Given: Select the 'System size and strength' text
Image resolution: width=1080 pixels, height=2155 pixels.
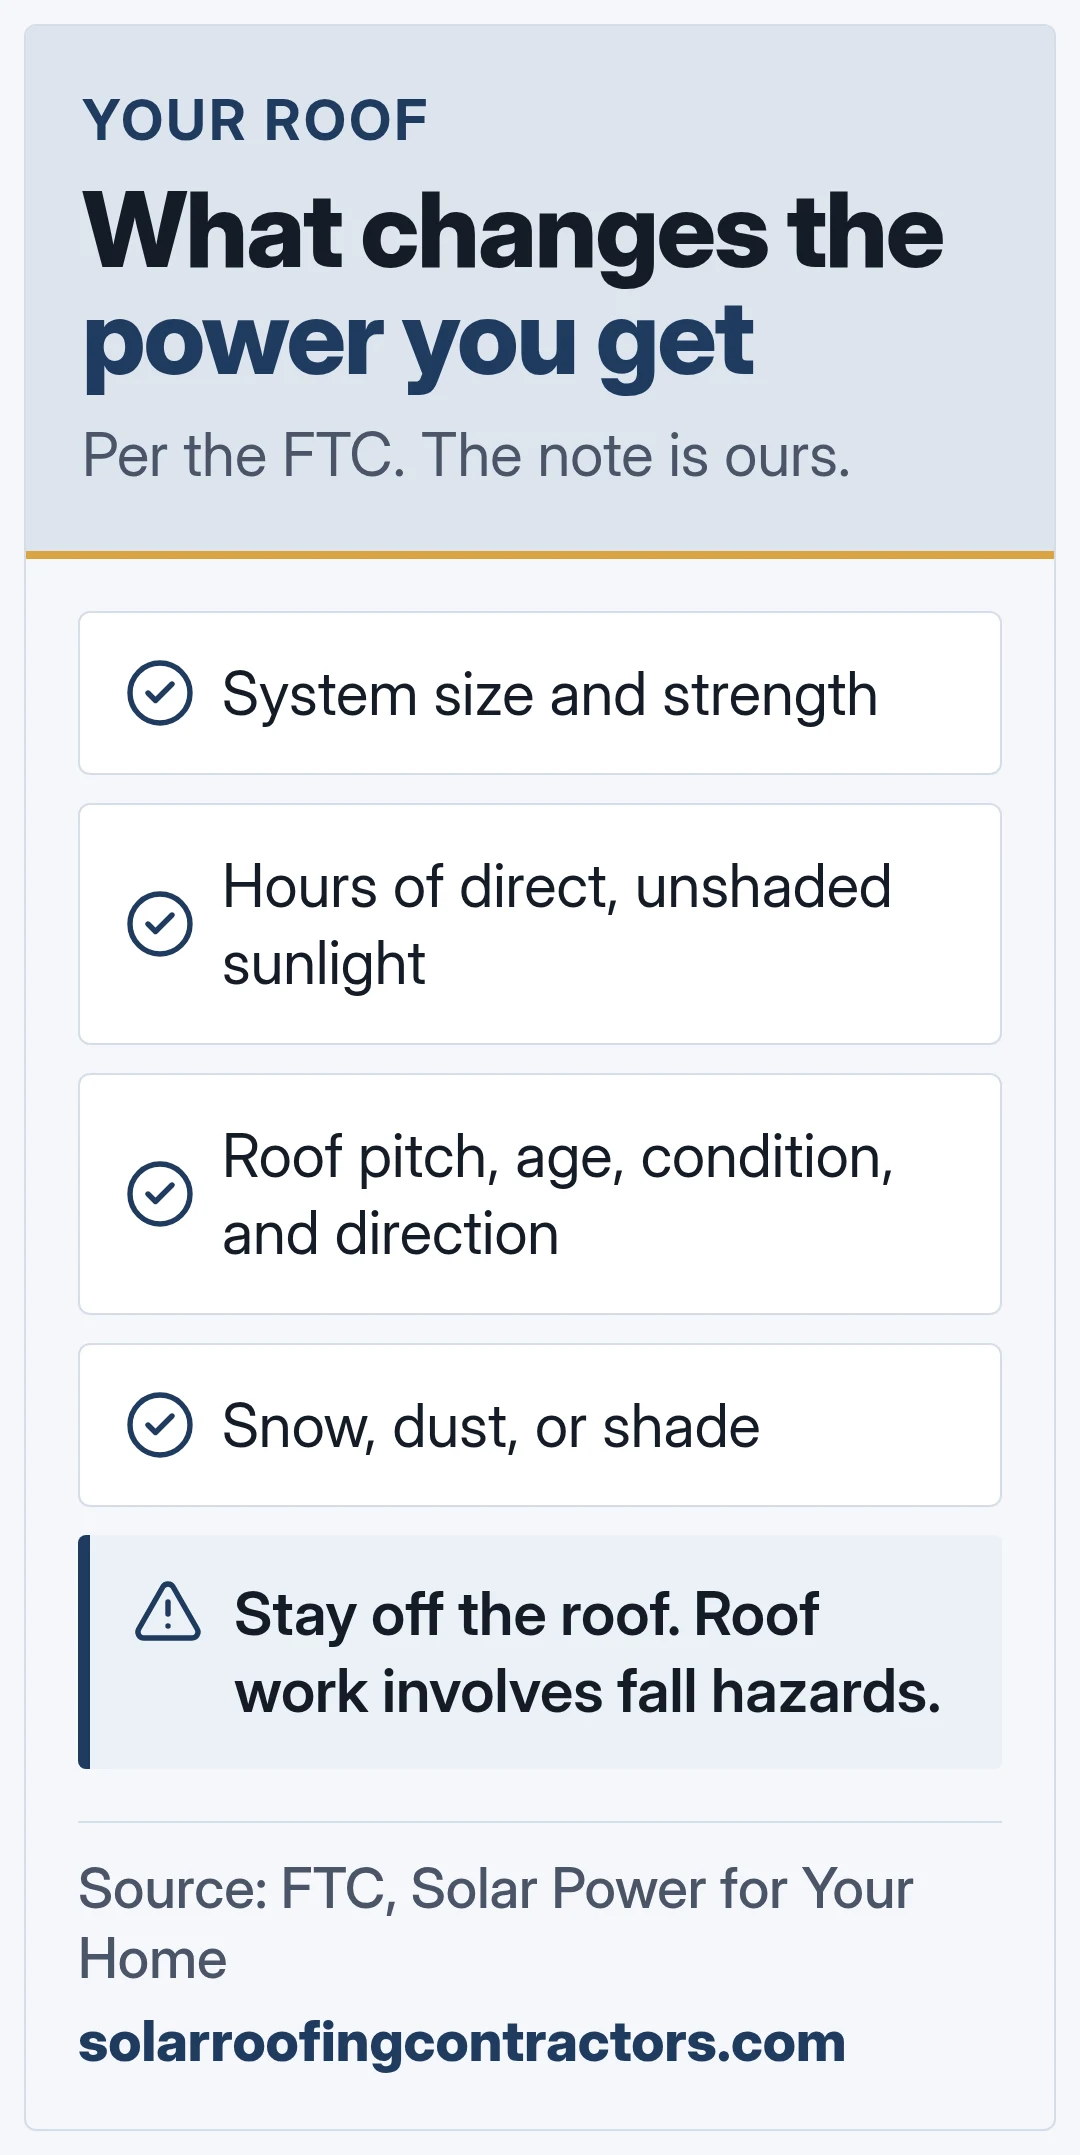Looking at the screenshot, I should 550,695.
